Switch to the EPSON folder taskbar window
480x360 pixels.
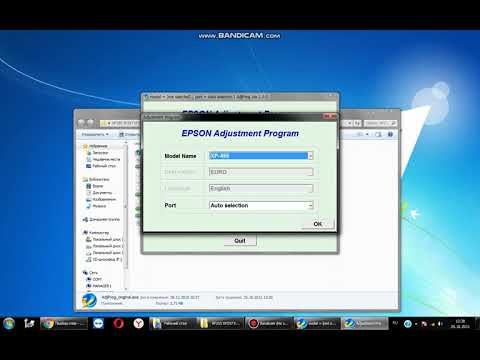pyautogui.click(x=220, y=323)
